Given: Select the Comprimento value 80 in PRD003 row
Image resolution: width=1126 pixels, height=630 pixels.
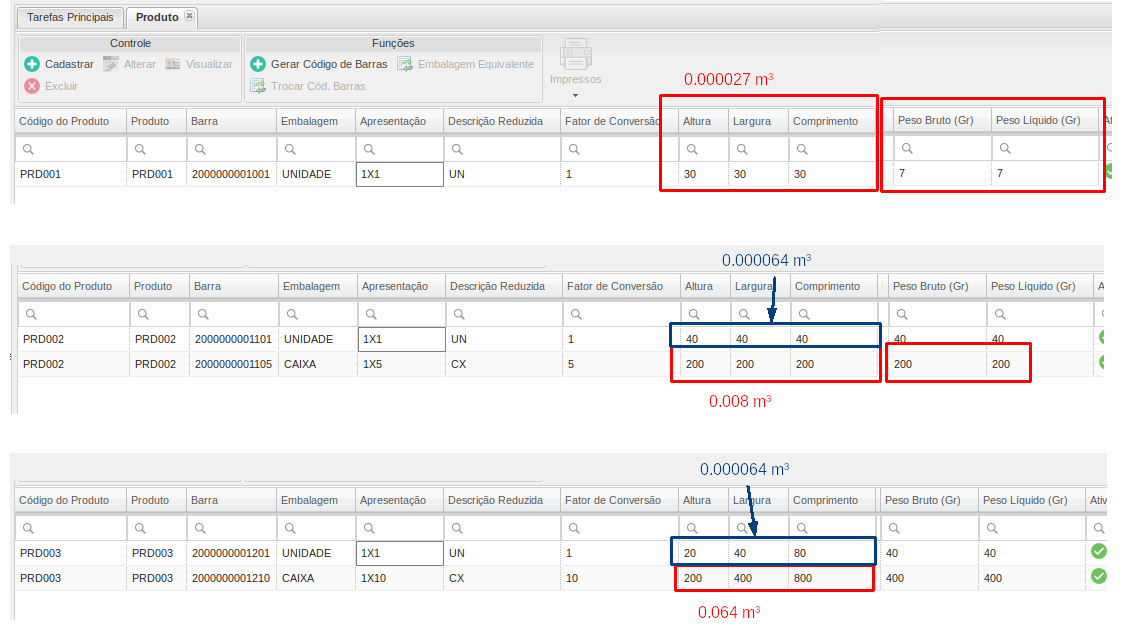Looking at the screenshot, I should tap(831, 553).
